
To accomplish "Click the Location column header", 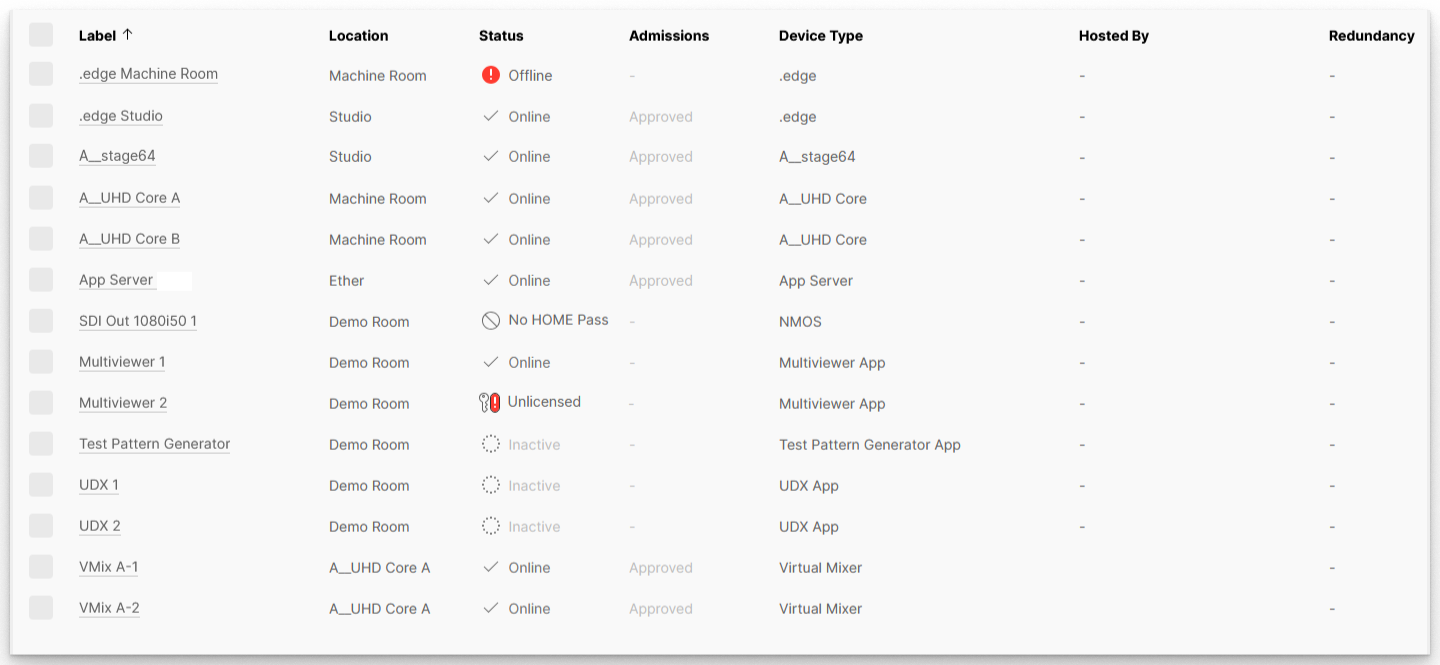I will [358, 36].
